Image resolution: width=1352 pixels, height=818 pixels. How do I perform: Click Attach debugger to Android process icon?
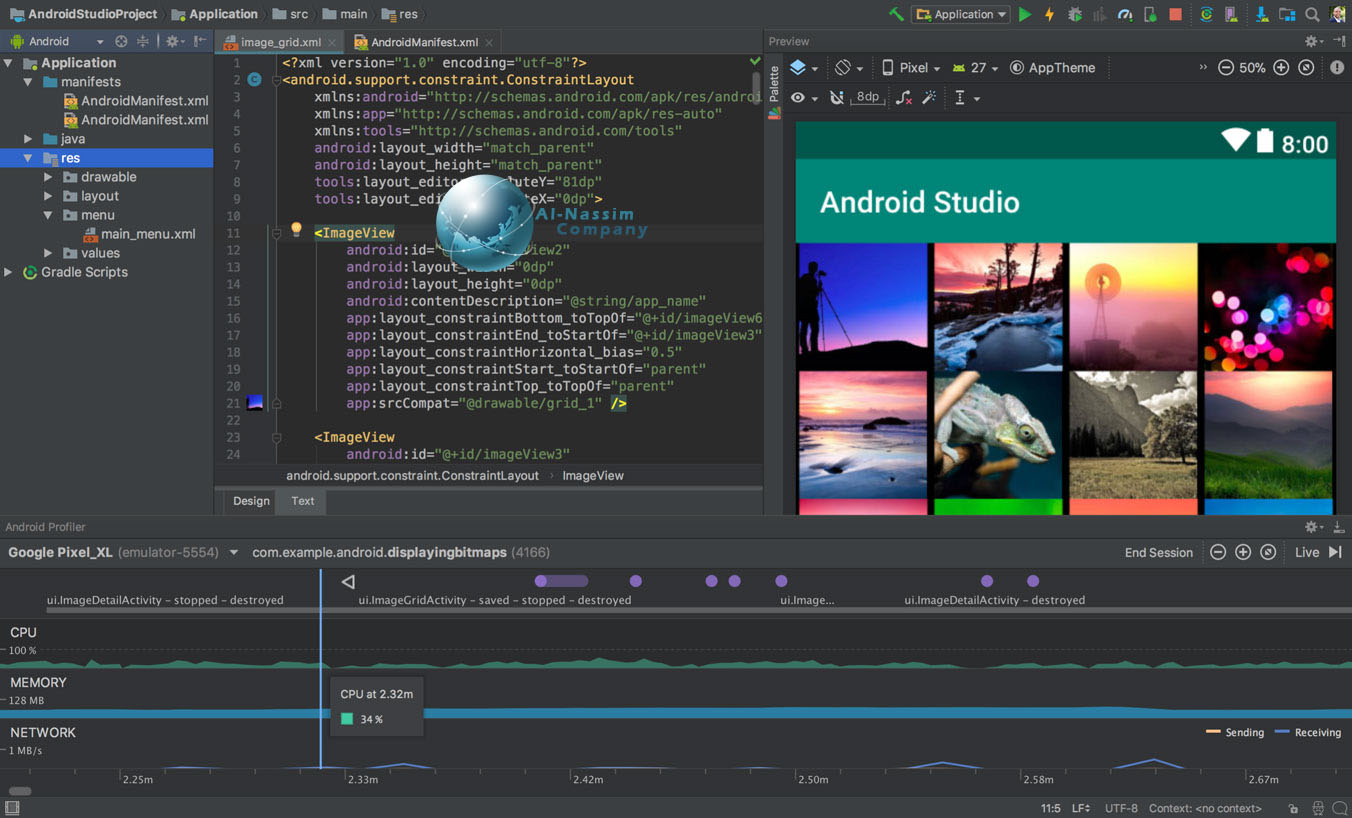(x=1150, y=14)
